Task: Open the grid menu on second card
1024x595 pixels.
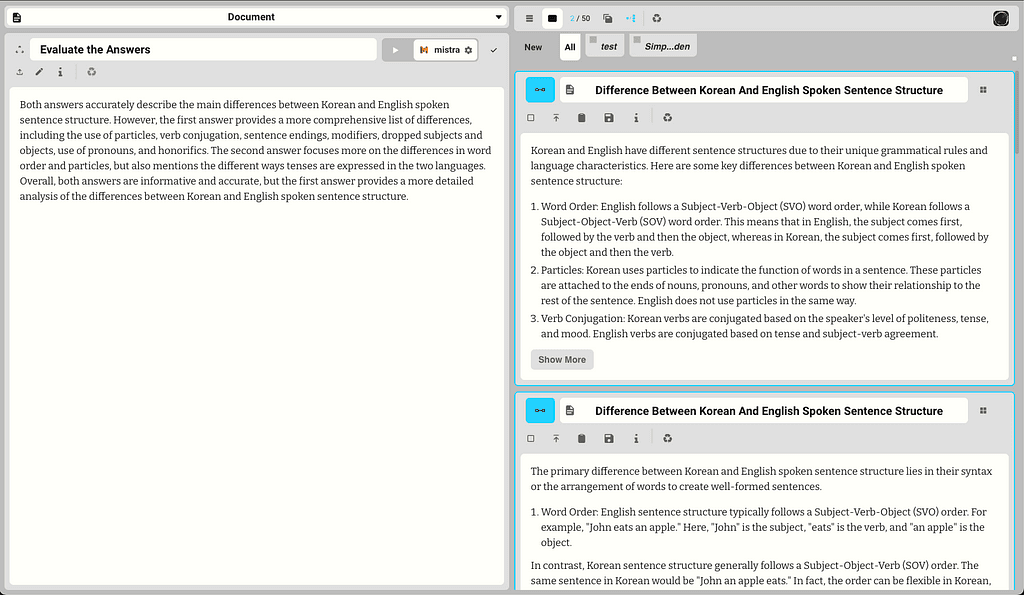Action: (x=983, y=411)
